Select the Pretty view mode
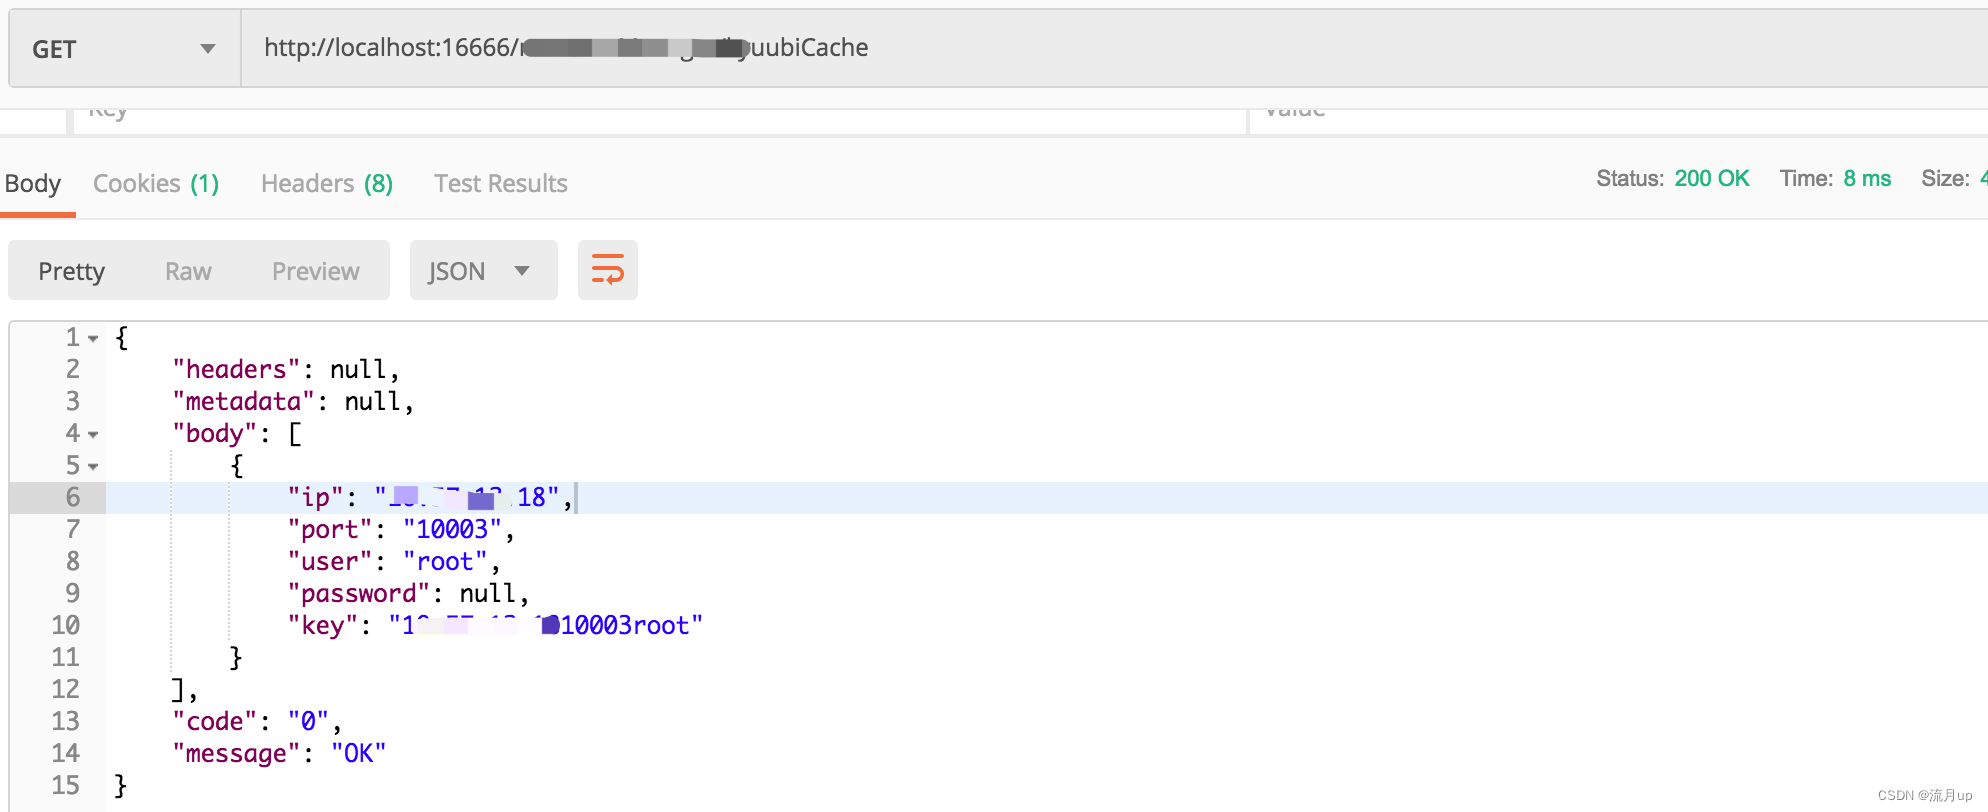The image size is (1988, 812). tap(72, 271)
